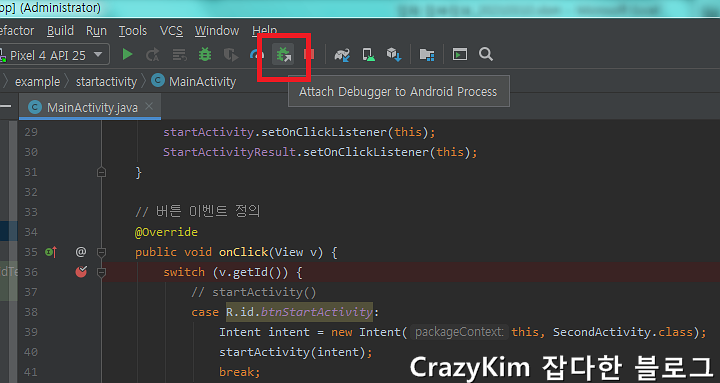Click the break statement on line 41
Image resolution: width=720 pixels, height=383 pixels.
pyautogui.click(x=239, y=372)
